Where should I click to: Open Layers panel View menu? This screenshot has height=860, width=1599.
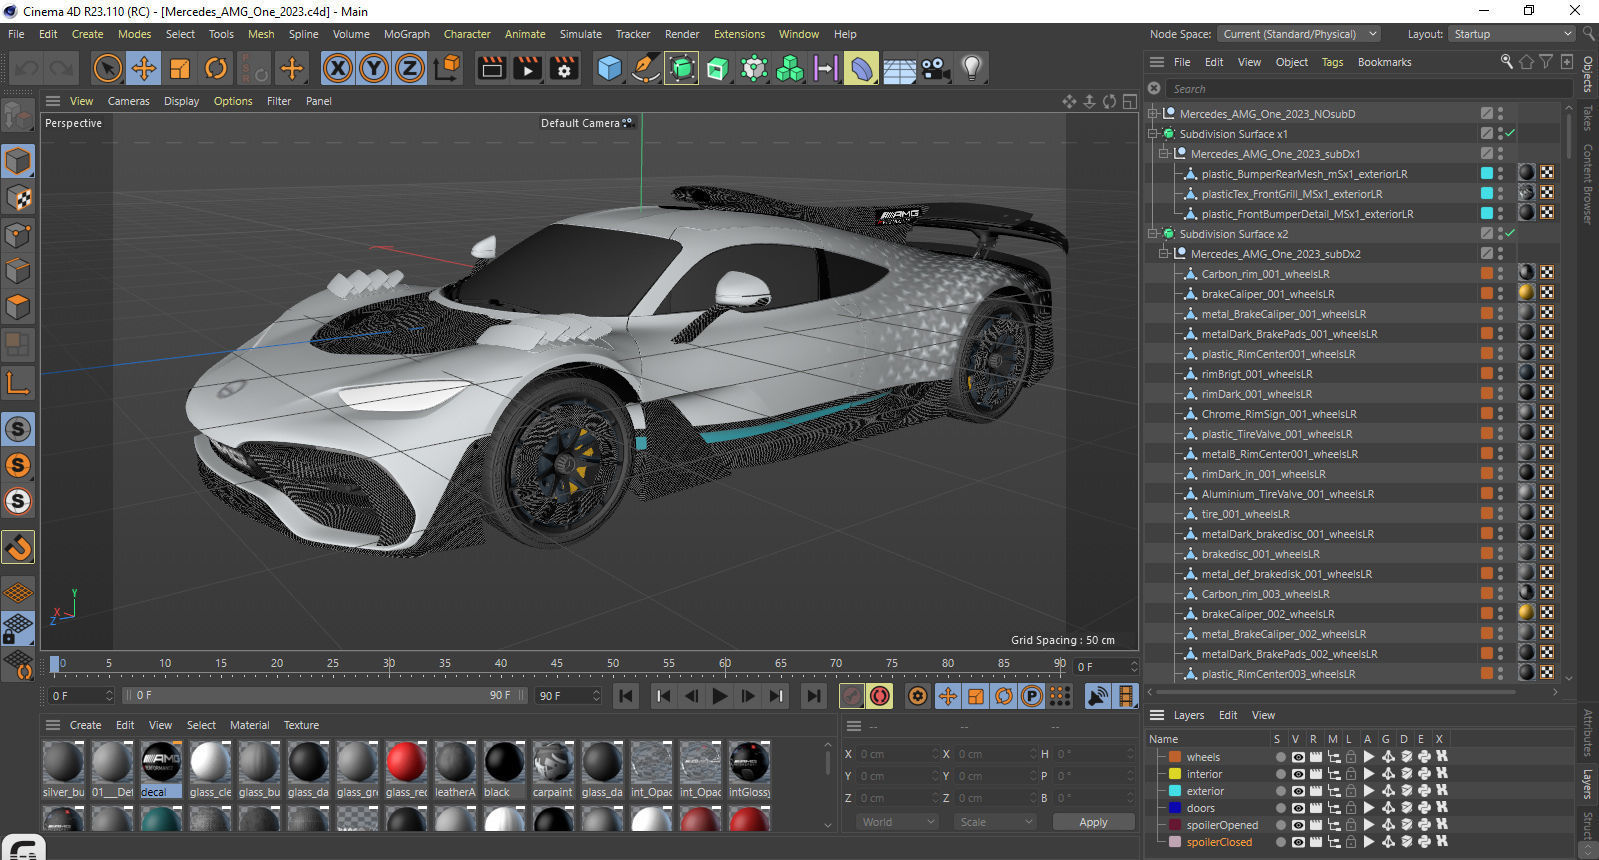(x=1263, y=715)
